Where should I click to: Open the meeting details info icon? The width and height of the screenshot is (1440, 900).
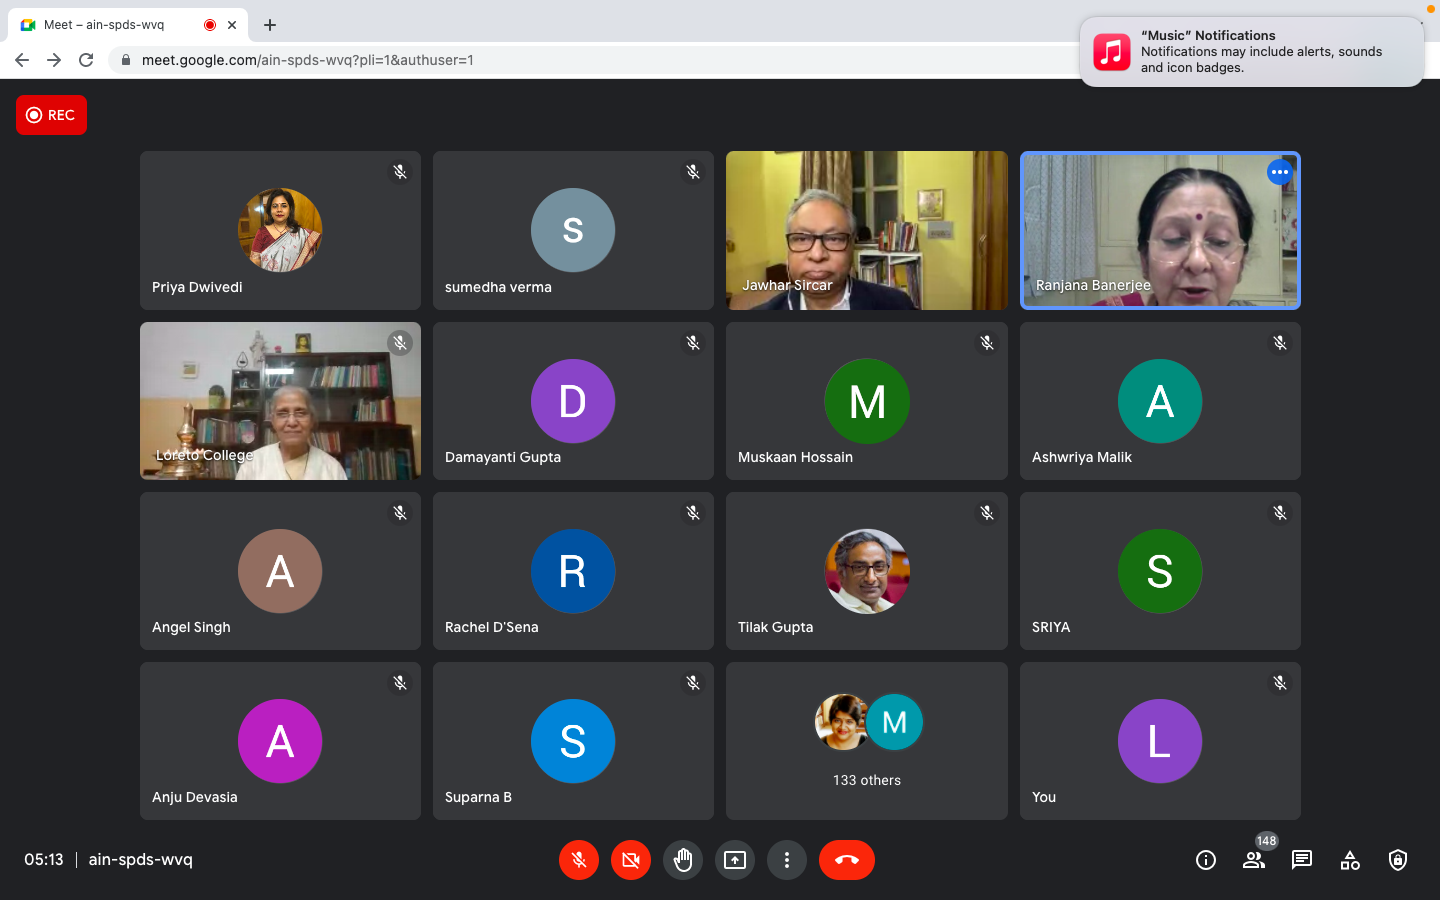(x=1206, y=860)
